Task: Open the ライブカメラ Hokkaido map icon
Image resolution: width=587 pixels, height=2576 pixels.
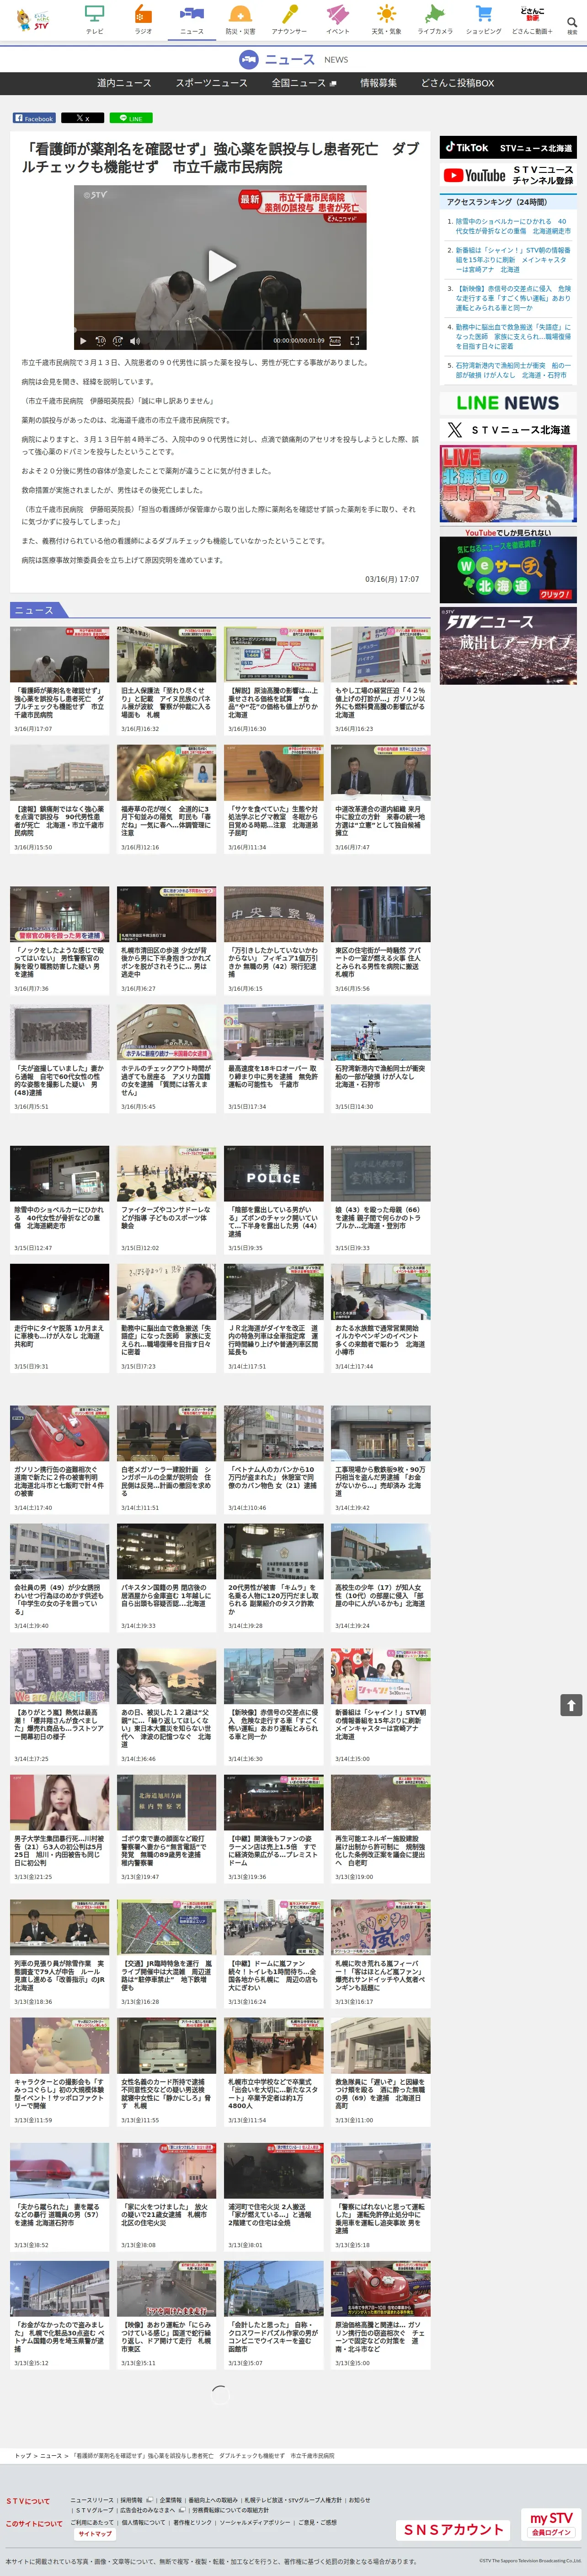Action: tap(435, 18)
